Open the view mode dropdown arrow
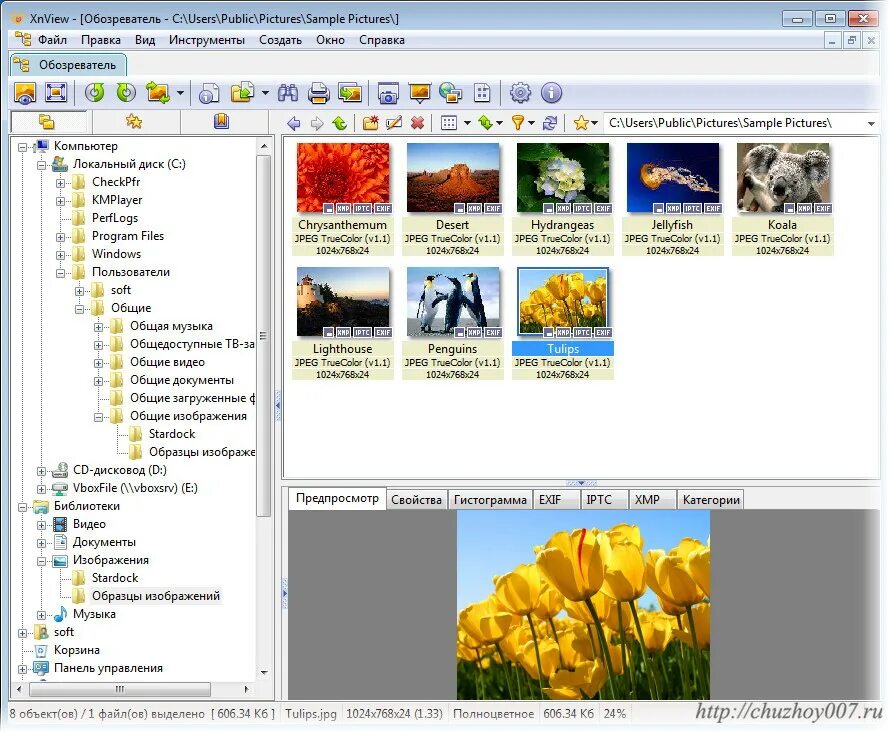Image resolution: width=889 pixels, height=732 pixels. (x=466, y=122)
